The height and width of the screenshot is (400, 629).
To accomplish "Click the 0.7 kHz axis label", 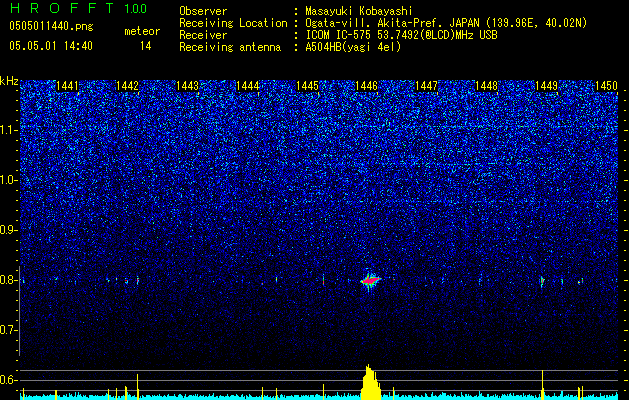I will (8, 330).
